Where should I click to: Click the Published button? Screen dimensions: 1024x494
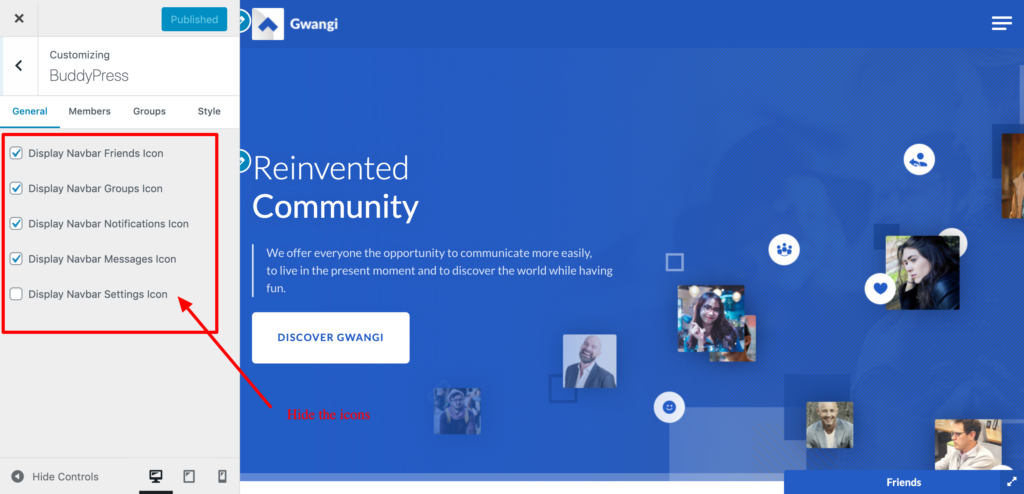click(x=194, y=20)
